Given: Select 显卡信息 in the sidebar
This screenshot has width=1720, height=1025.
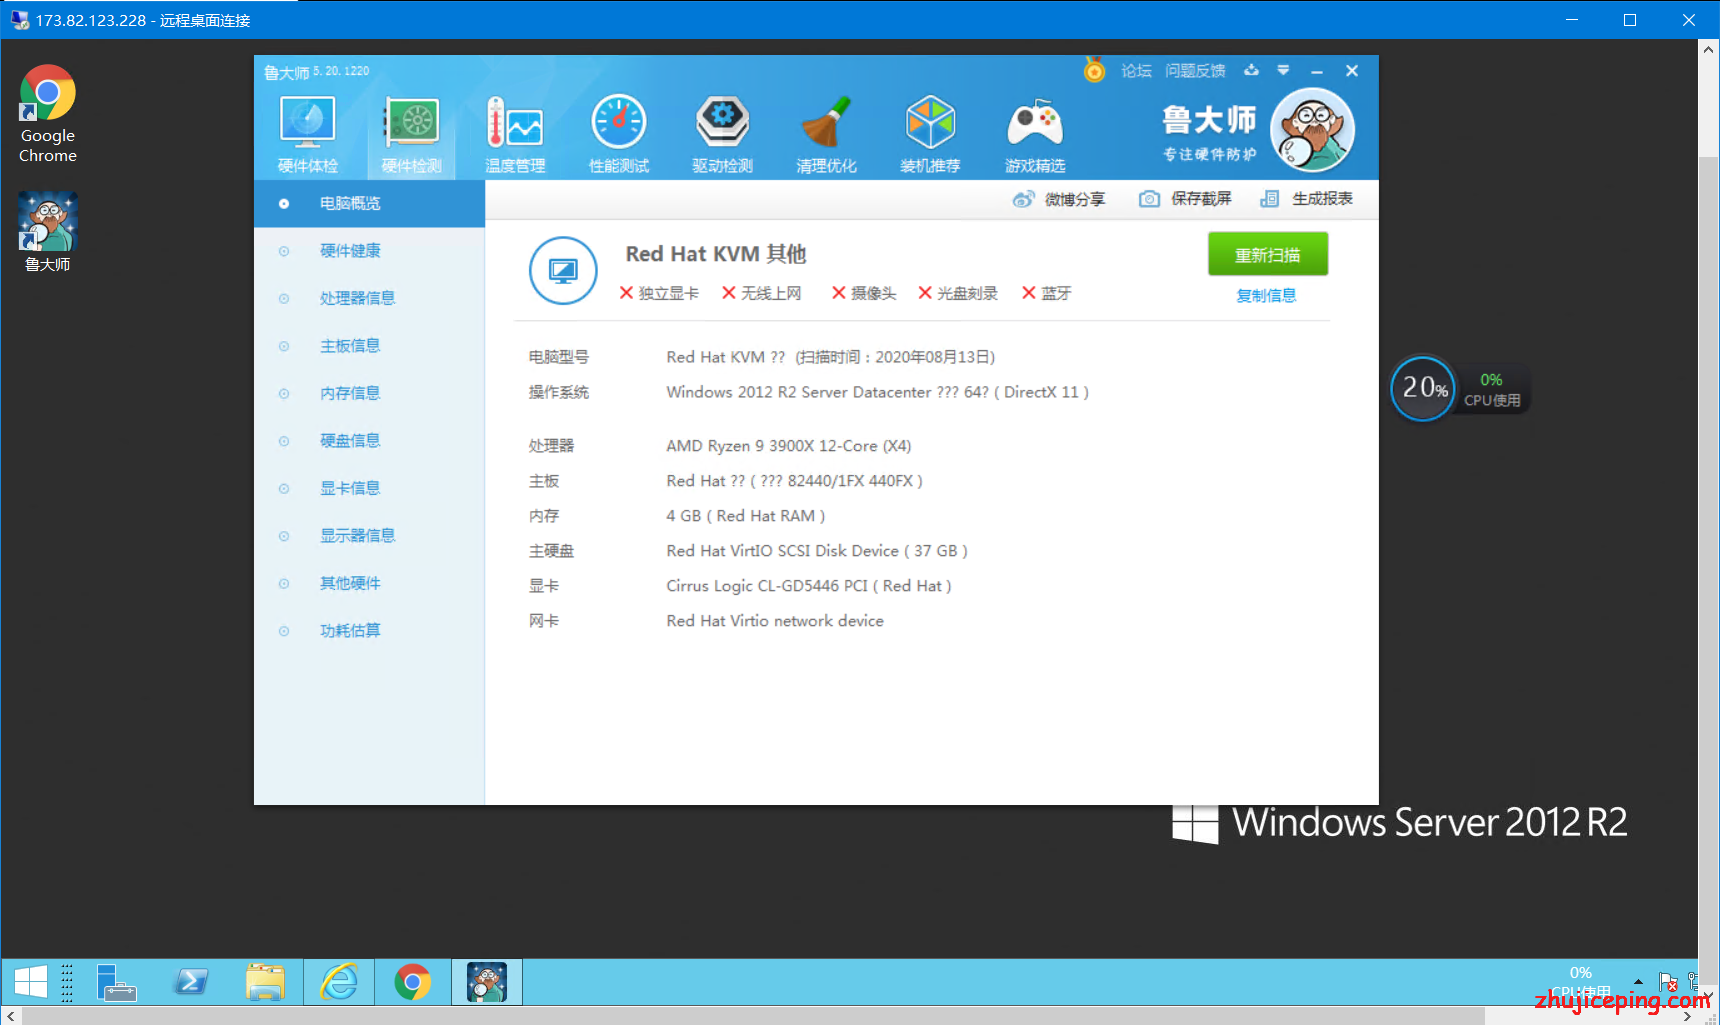Looking at the screenshot, I should [x=369, y=488].
